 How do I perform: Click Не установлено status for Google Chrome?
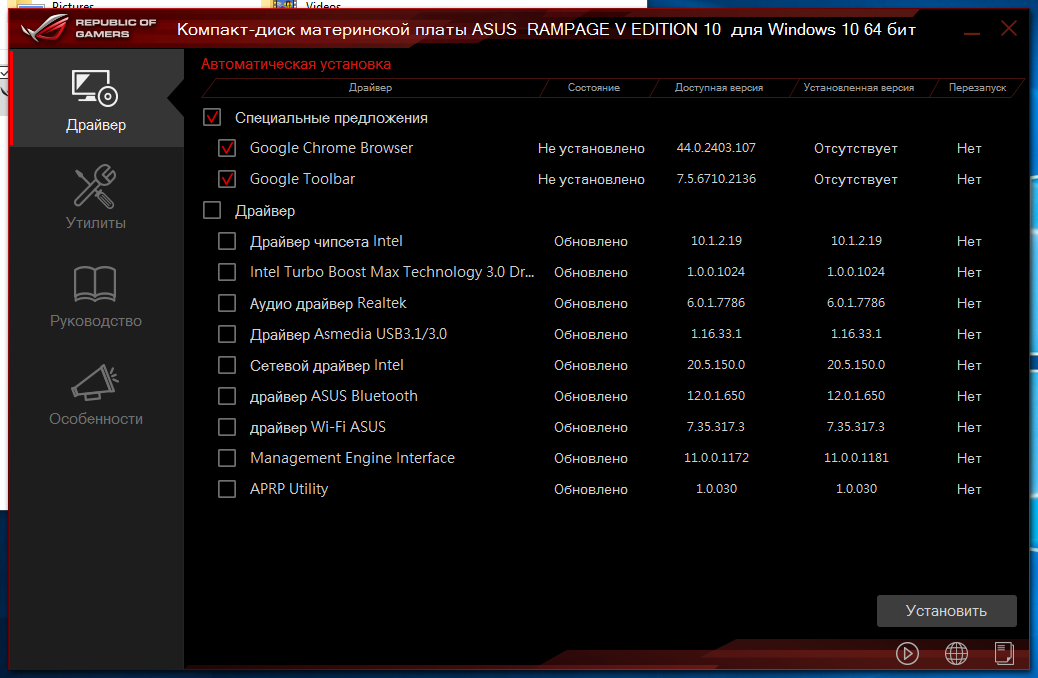(591, 148)
